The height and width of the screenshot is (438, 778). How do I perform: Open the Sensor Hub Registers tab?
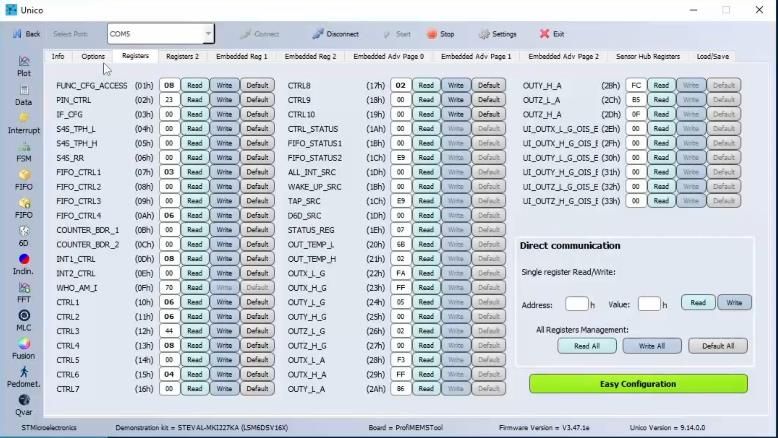click(x=648, y=56)
